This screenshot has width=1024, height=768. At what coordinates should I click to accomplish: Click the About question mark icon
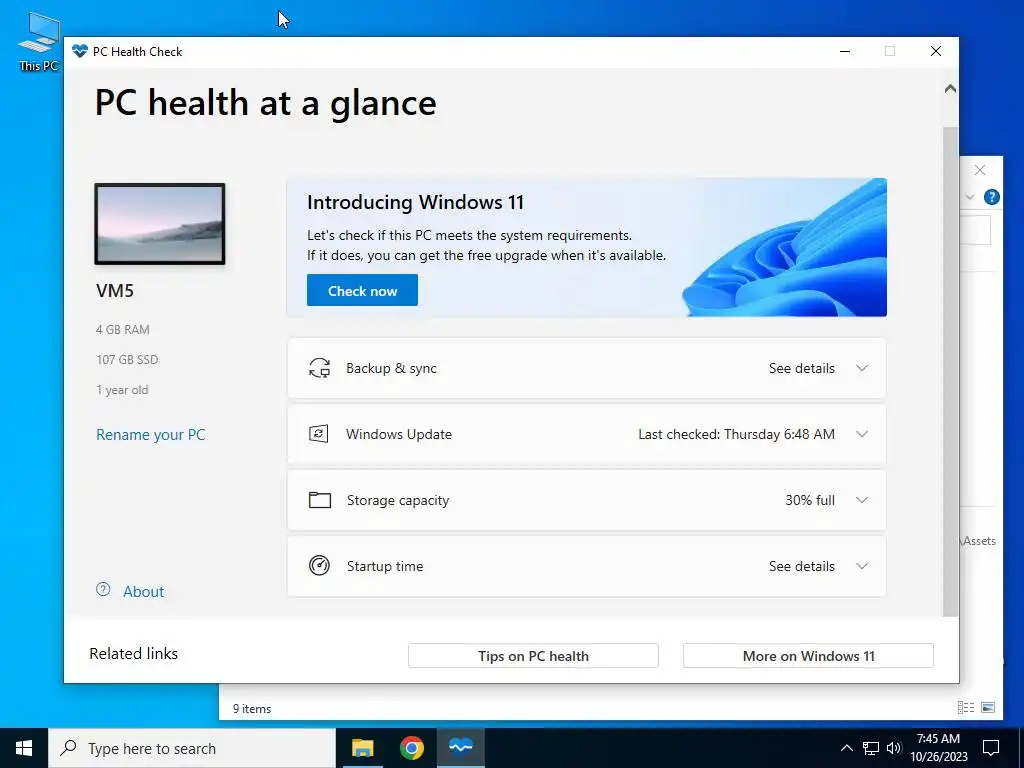(x=103, y=590)
